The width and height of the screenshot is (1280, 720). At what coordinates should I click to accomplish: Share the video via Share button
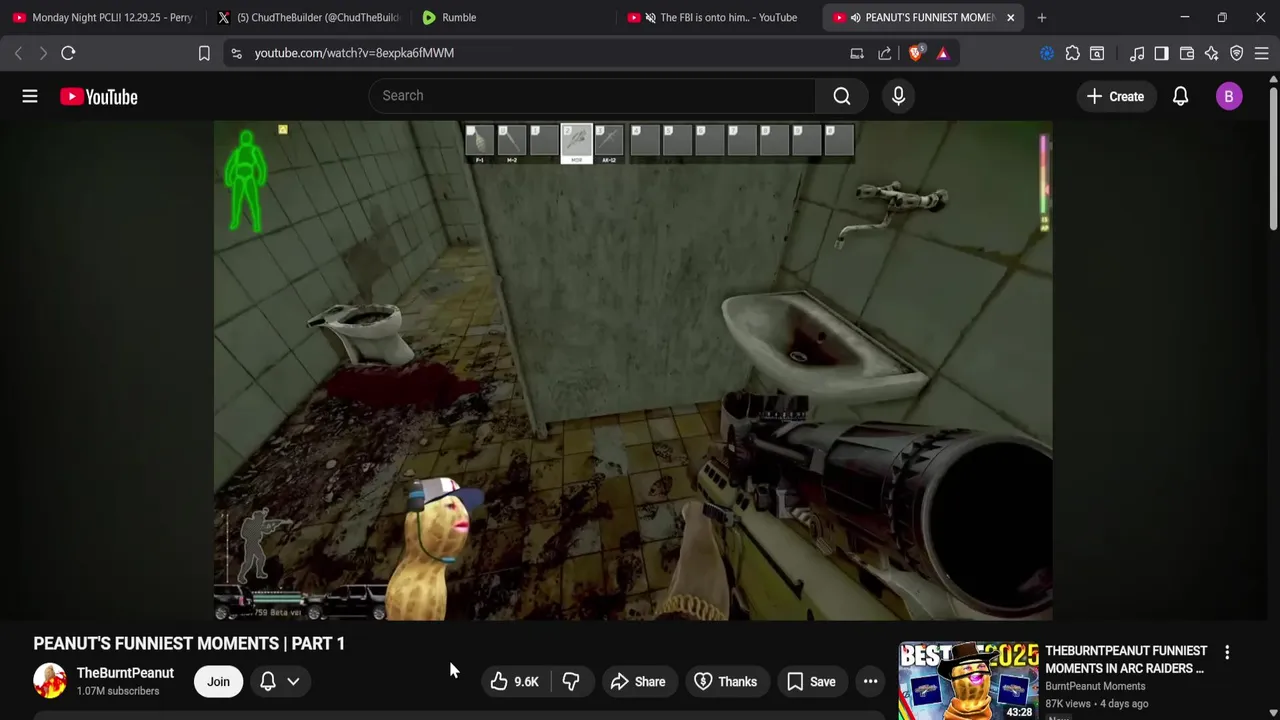(x=638, y=682)
